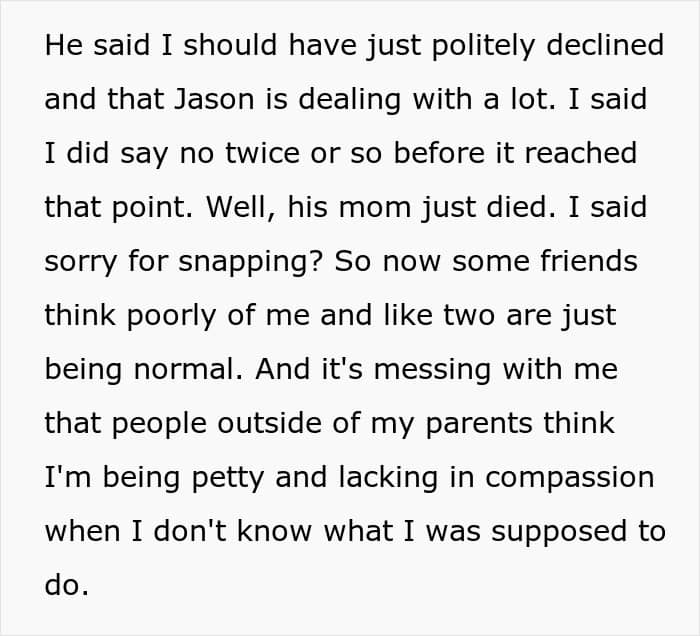Click the opening words "He said"
This screenshot has width=700, height=636.
coord(97,45)
